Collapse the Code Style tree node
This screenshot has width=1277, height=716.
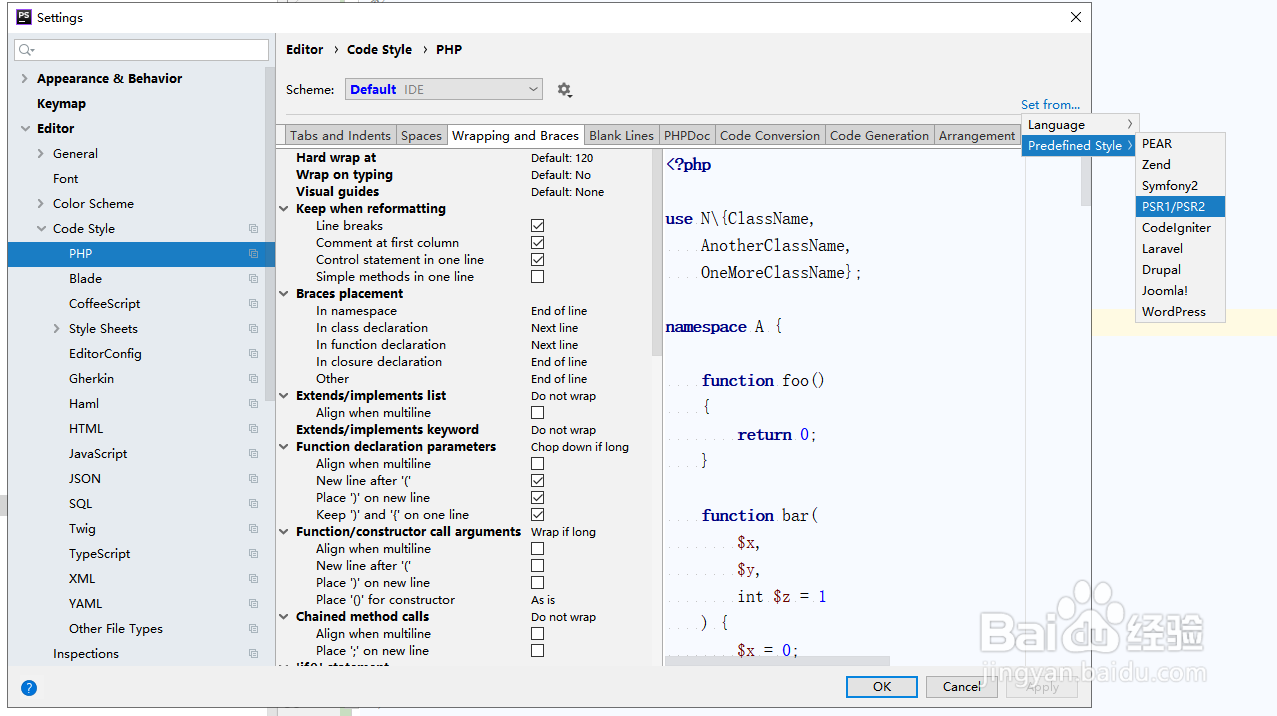[41, 229]
